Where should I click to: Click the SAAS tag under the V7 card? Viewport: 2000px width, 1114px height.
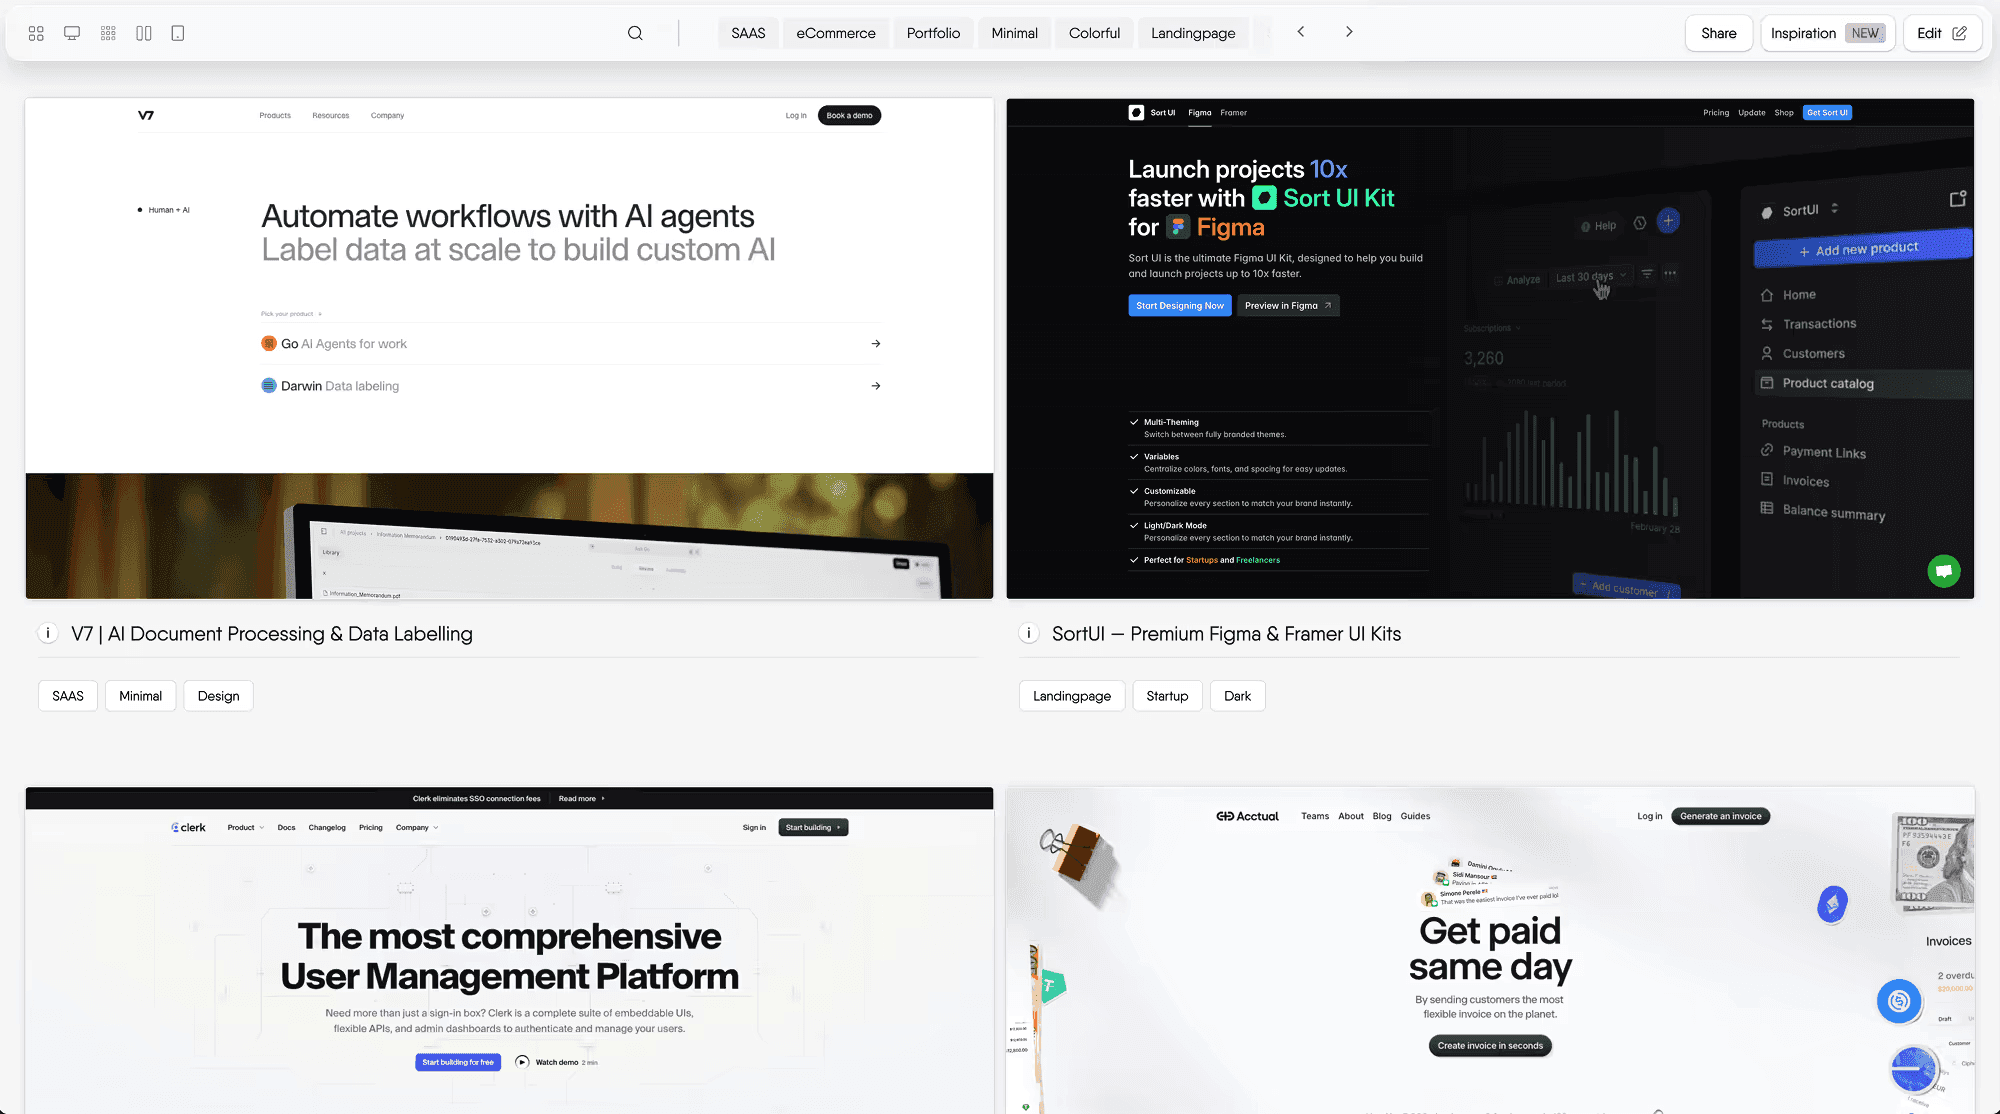[68, 696]
